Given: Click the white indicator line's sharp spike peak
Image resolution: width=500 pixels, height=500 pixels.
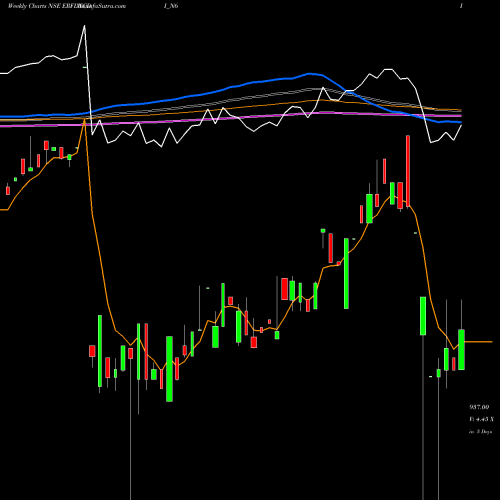Looking at the screenshot, I should tap(84, 26).
